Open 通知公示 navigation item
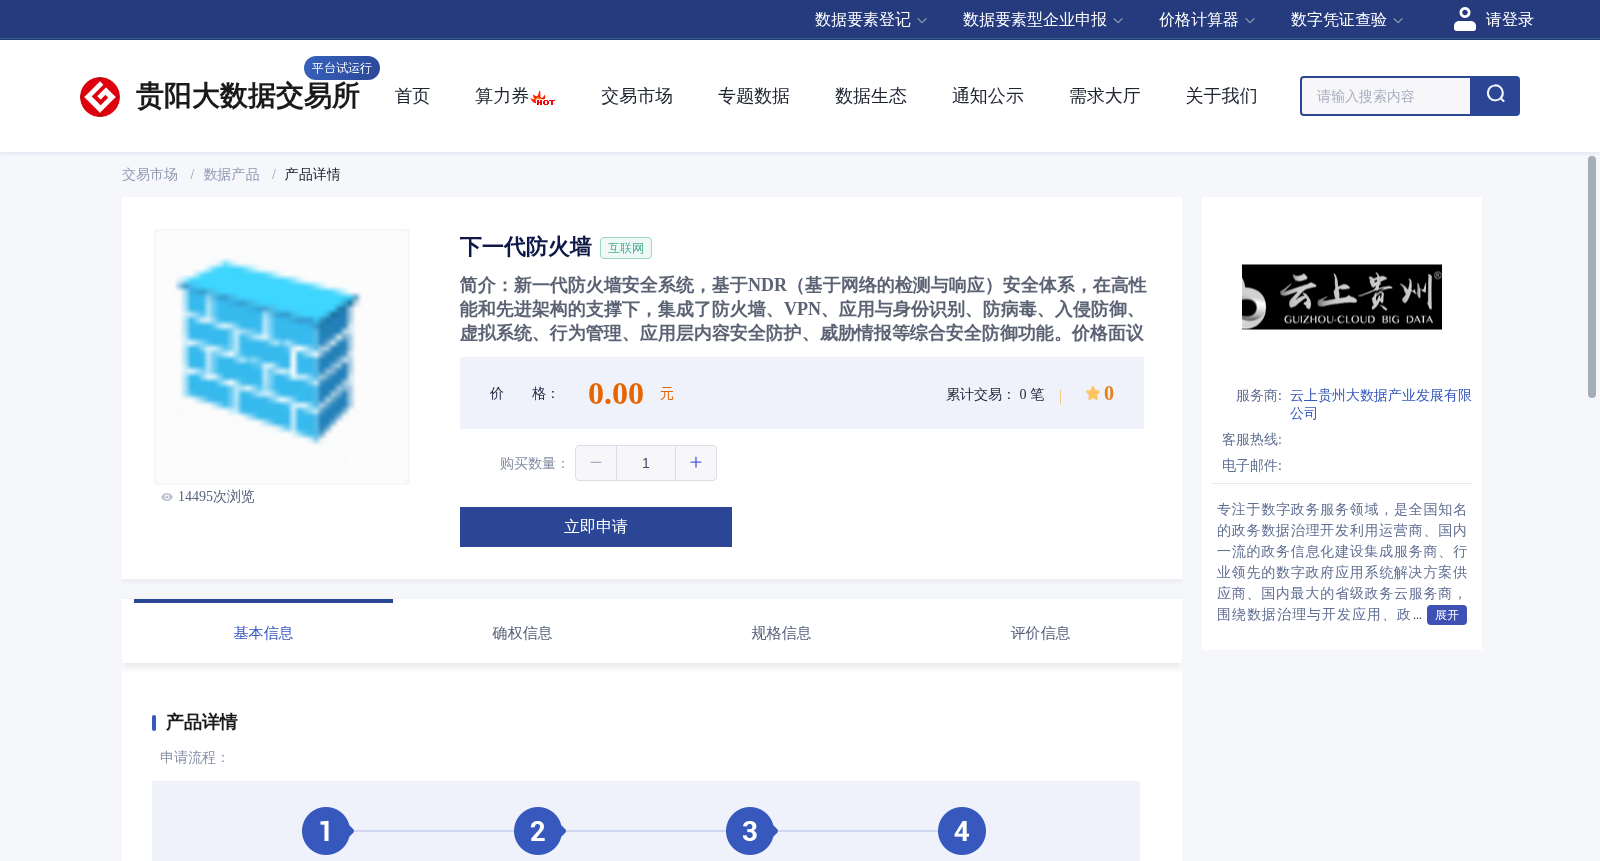 point(988,96)
